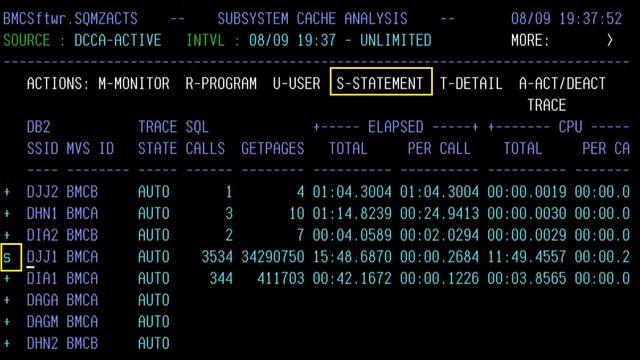Click the MVS ID BMCB on DJJ2 row
This screenshot has height=360, width=640.
click(82, 192)
